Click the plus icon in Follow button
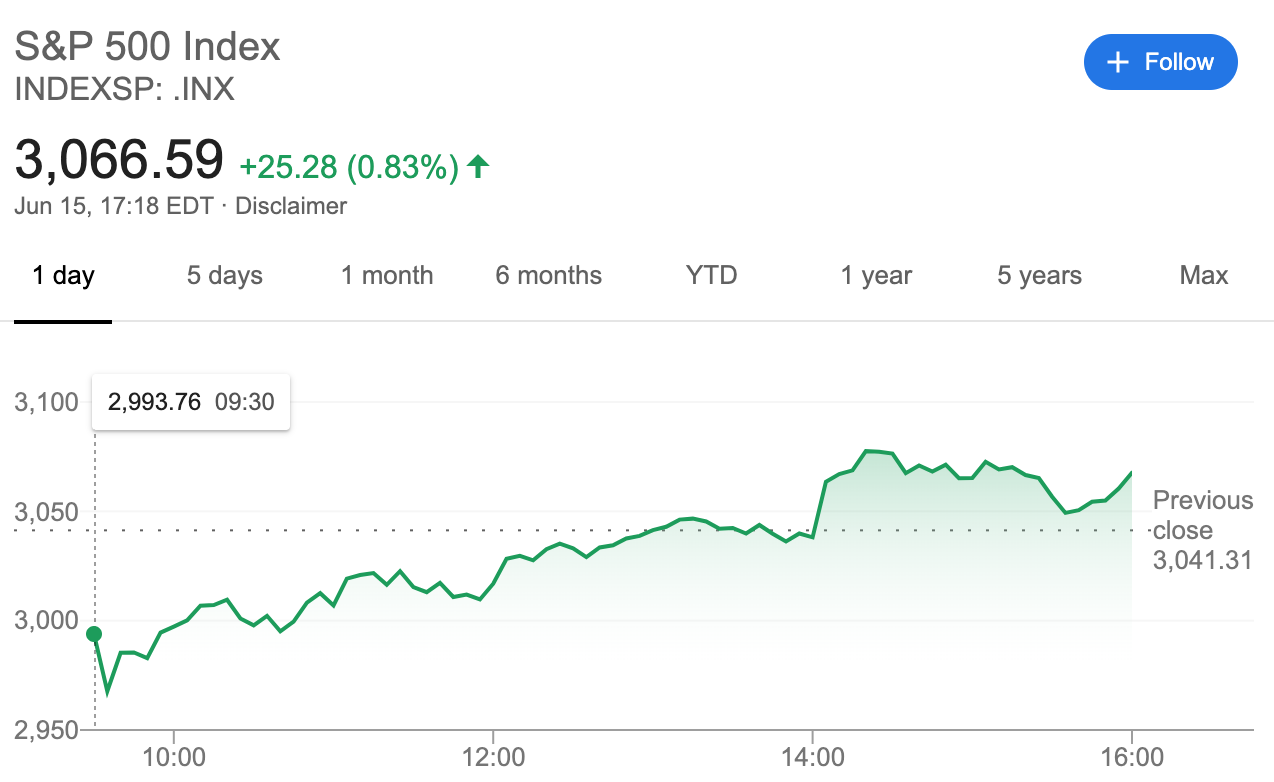1274x782 pixels. [1118, 62]
